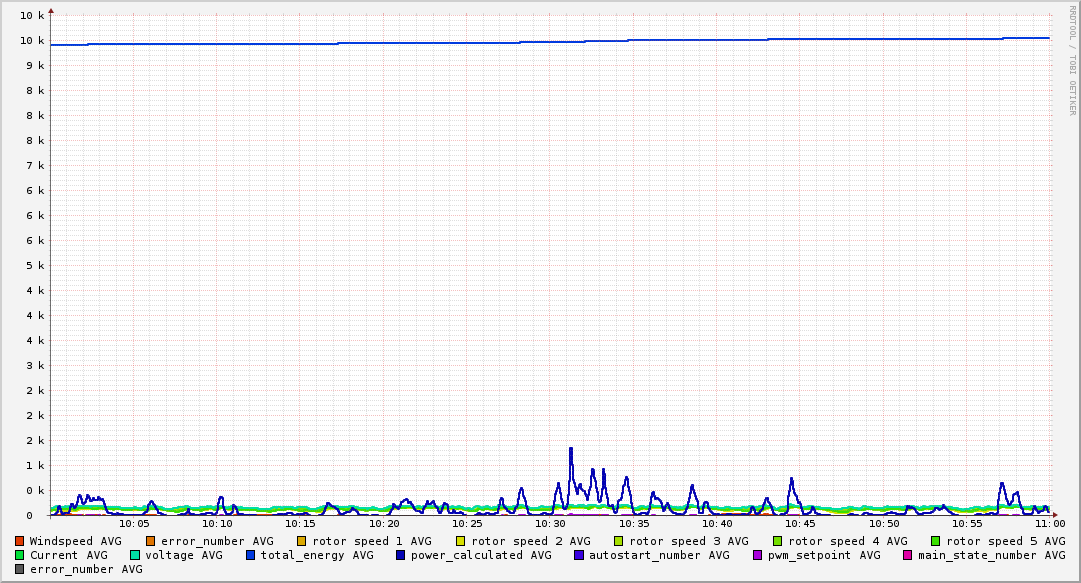The image size is (1081, 583).
Task: Click the 10:30 time axis label
Action: pos(551,523)
